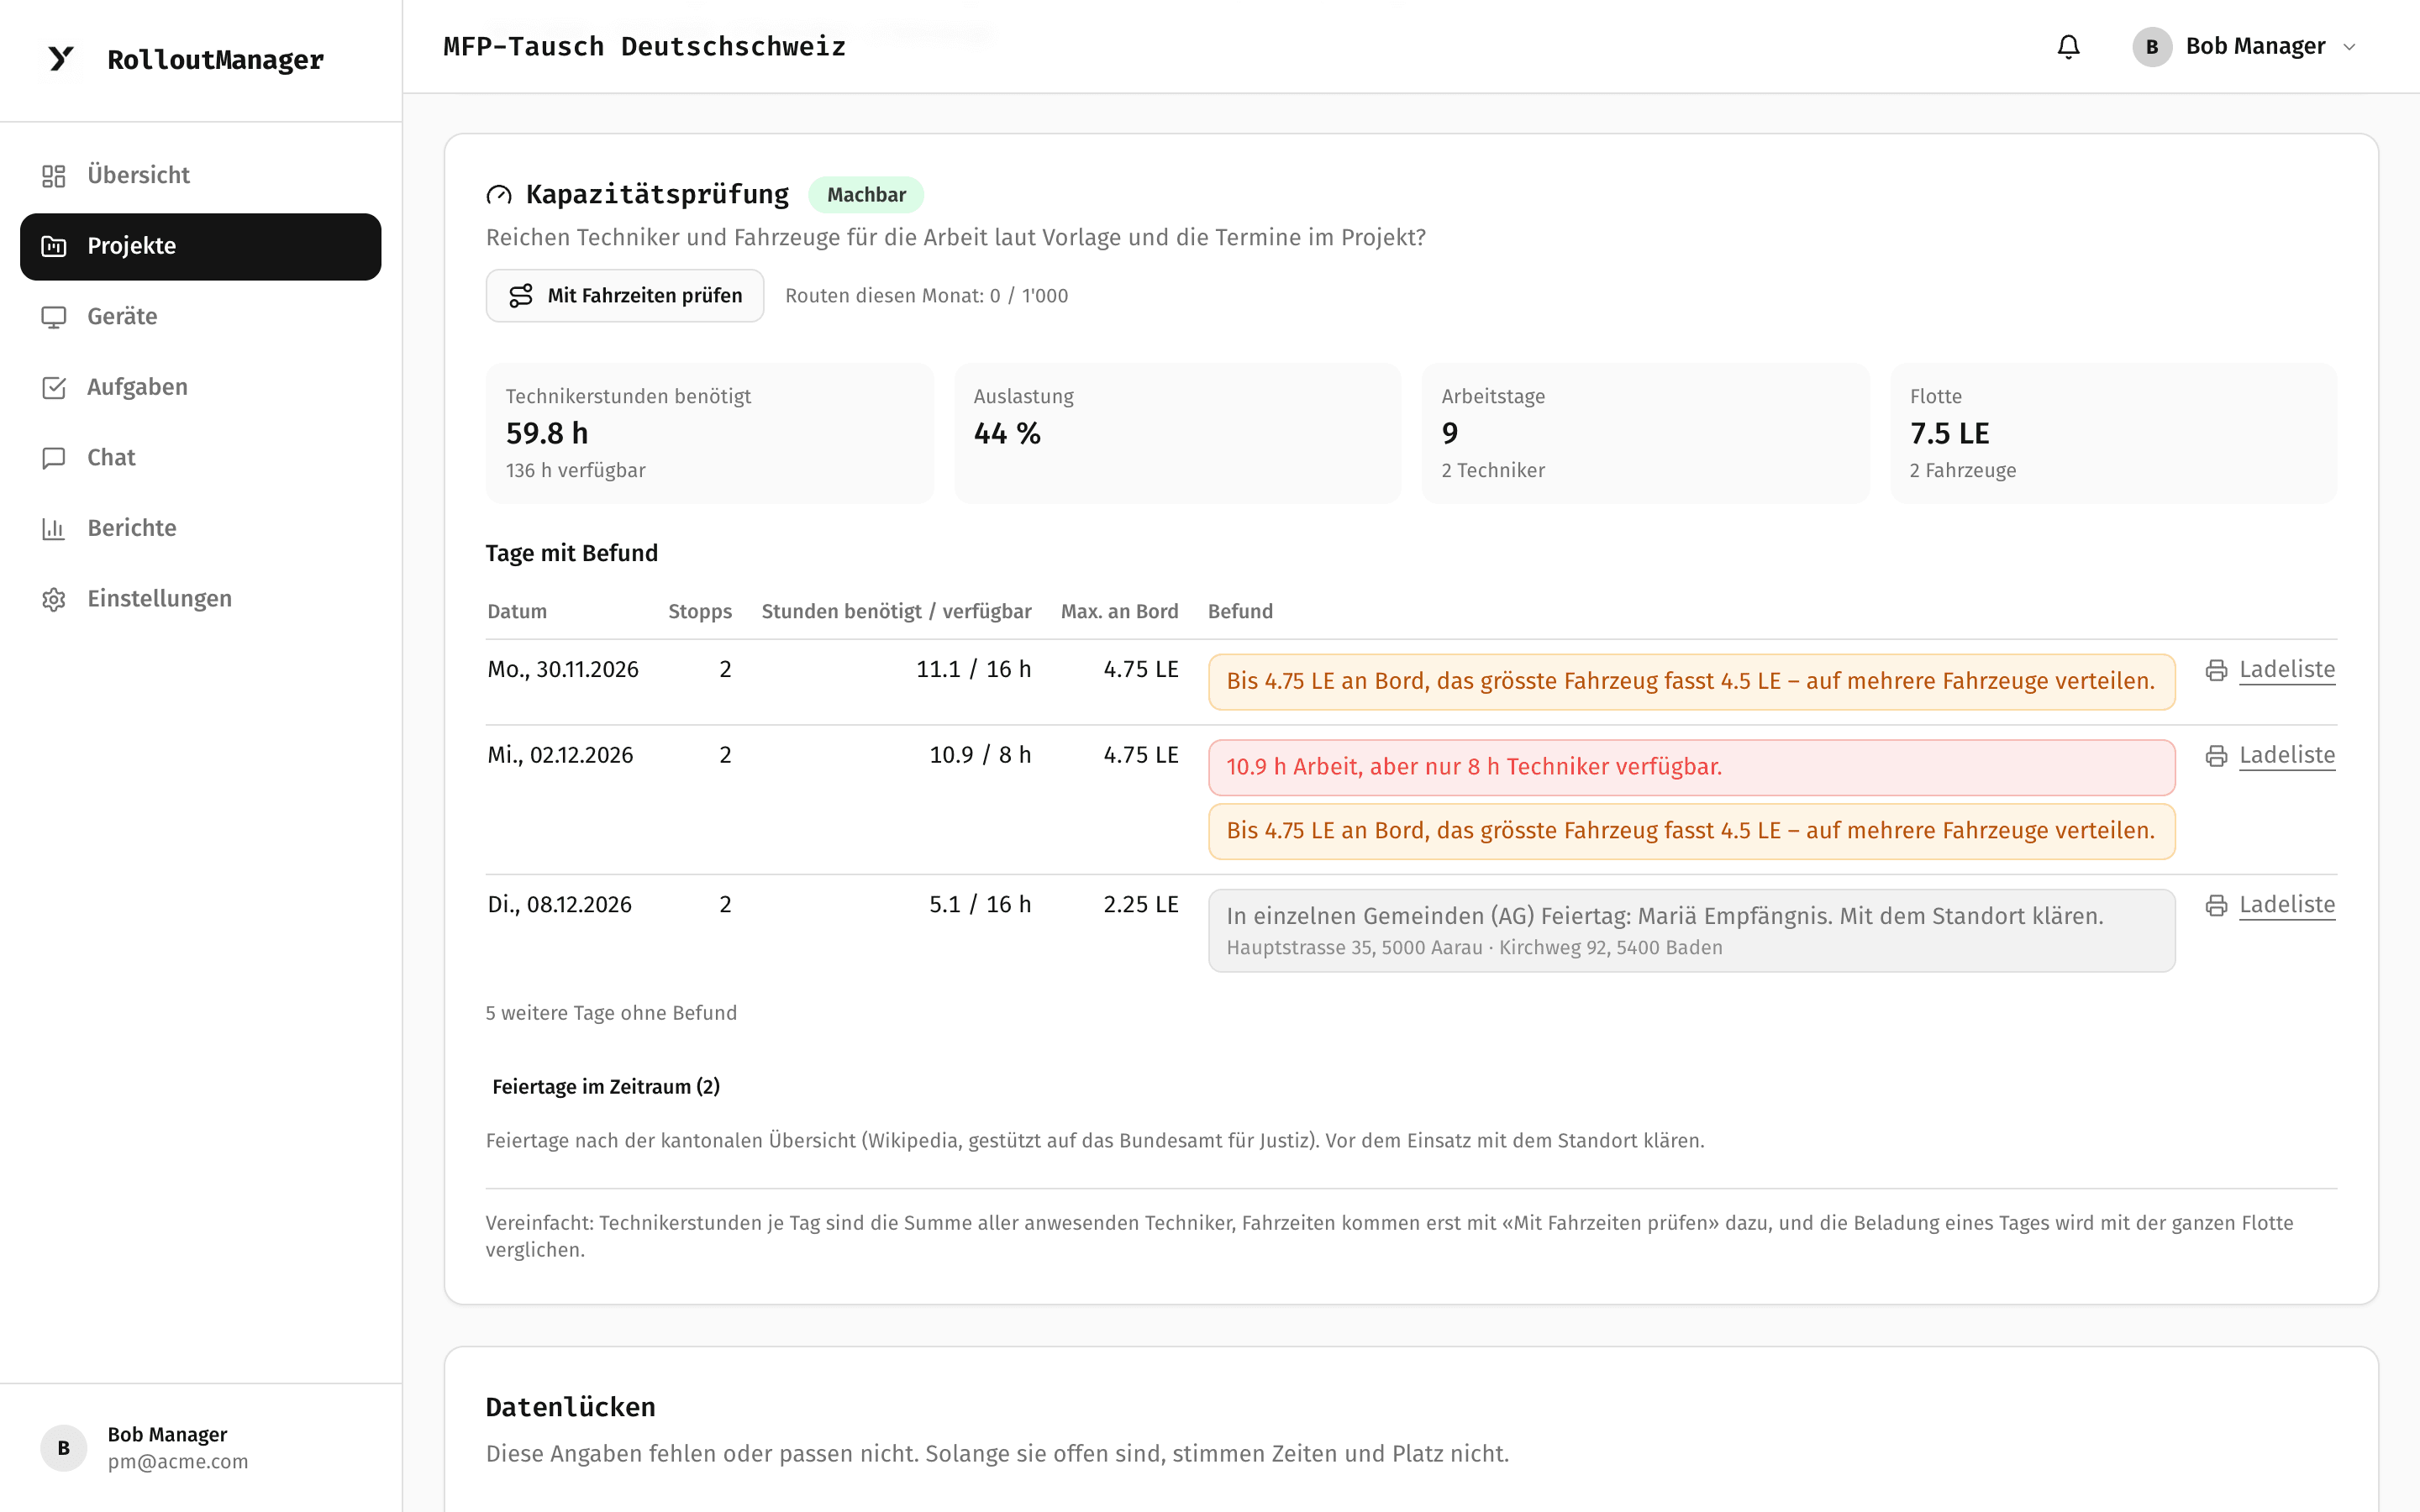This screenshot has height=1512, width=2420.
Task: Click printer icon for 02.12.2026 row
Action: click(2216, 756)
